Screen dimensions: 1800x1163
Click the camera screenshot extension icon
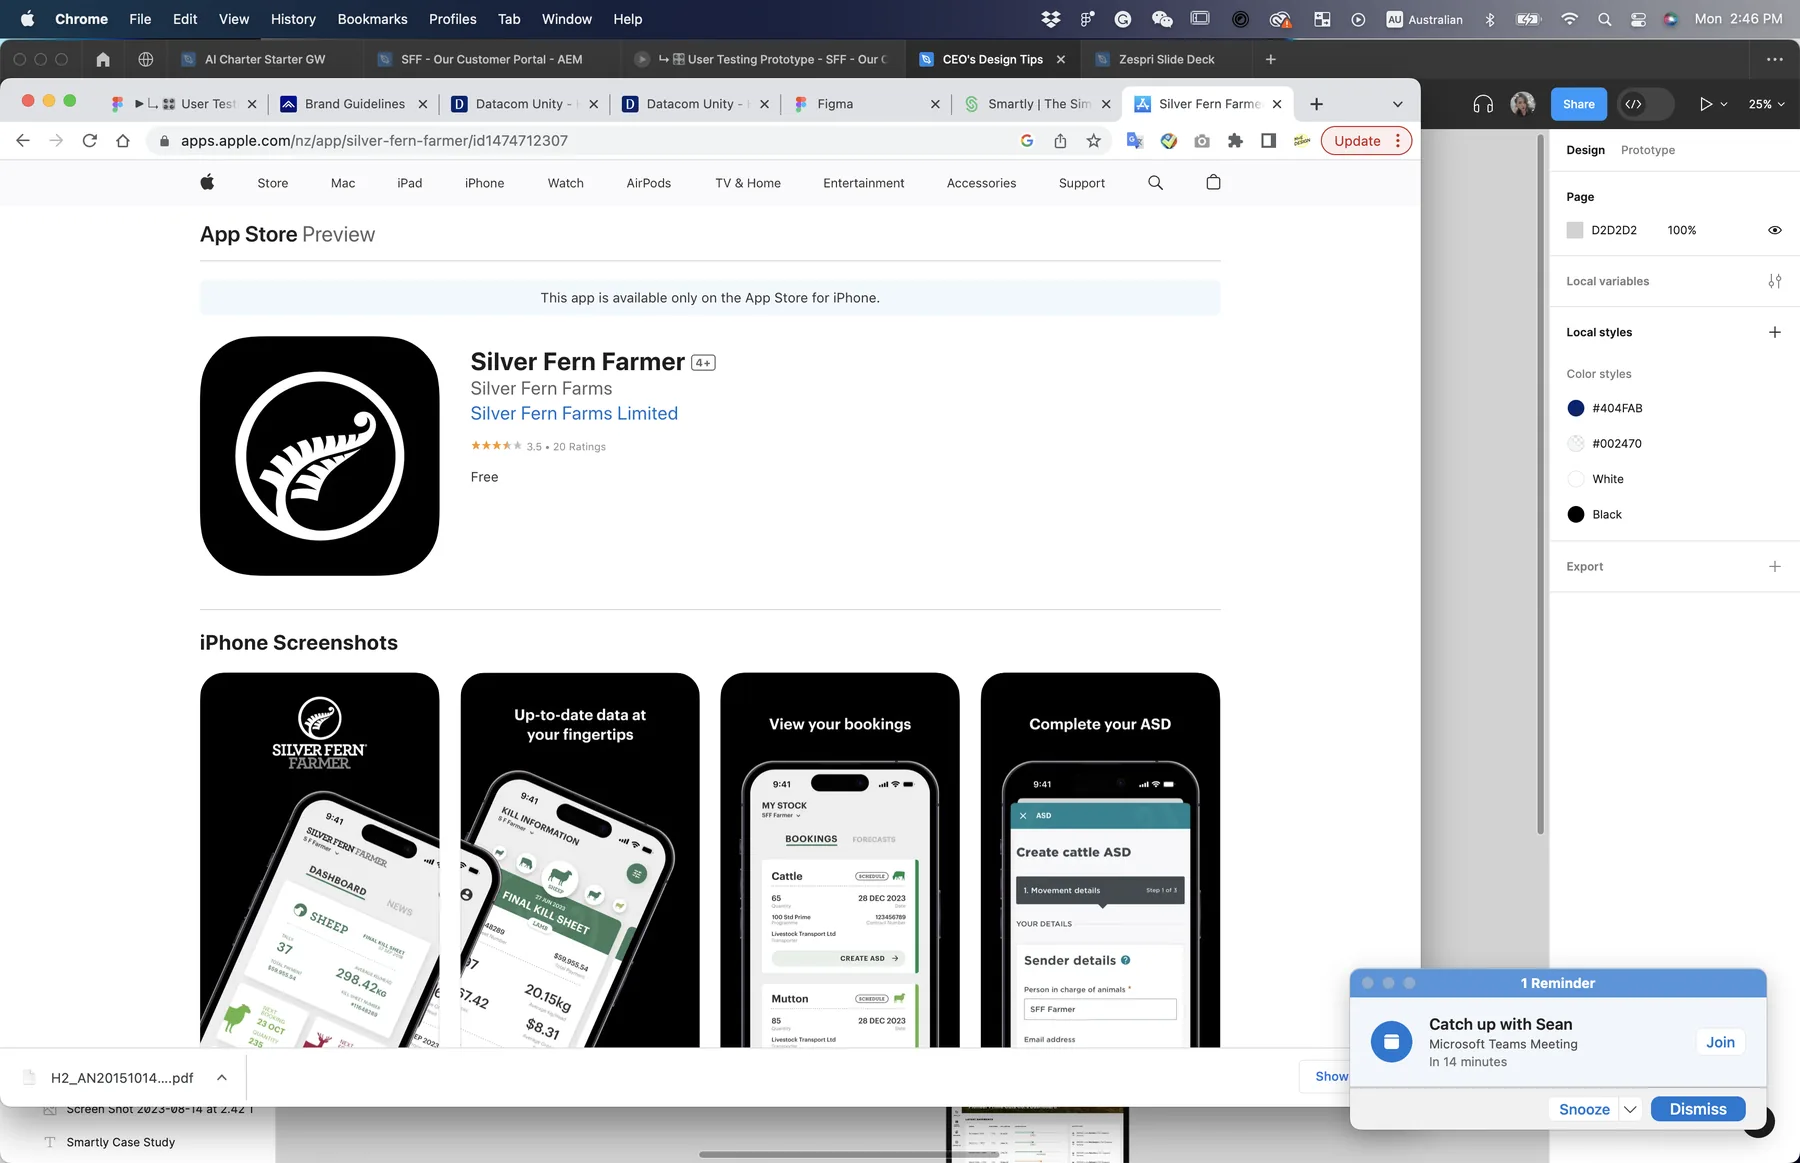tap(1202, 141)
